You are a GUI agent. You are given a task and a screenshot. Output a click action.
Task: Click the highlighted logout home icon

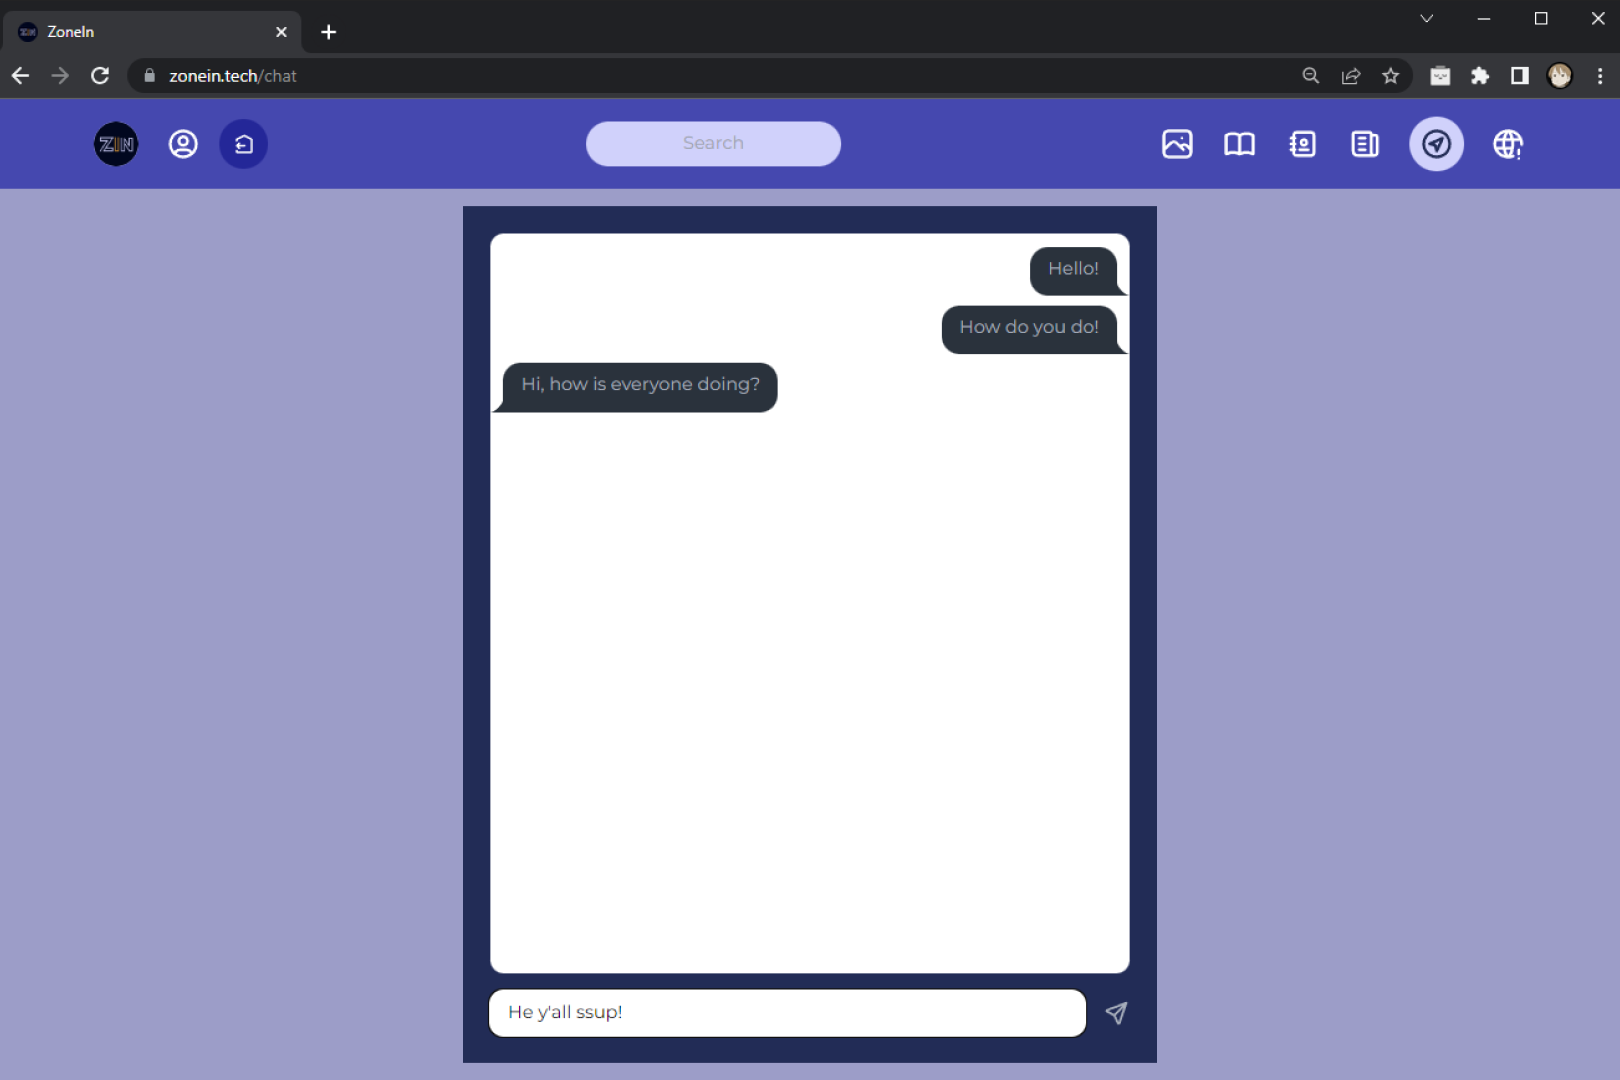[243, 143]
